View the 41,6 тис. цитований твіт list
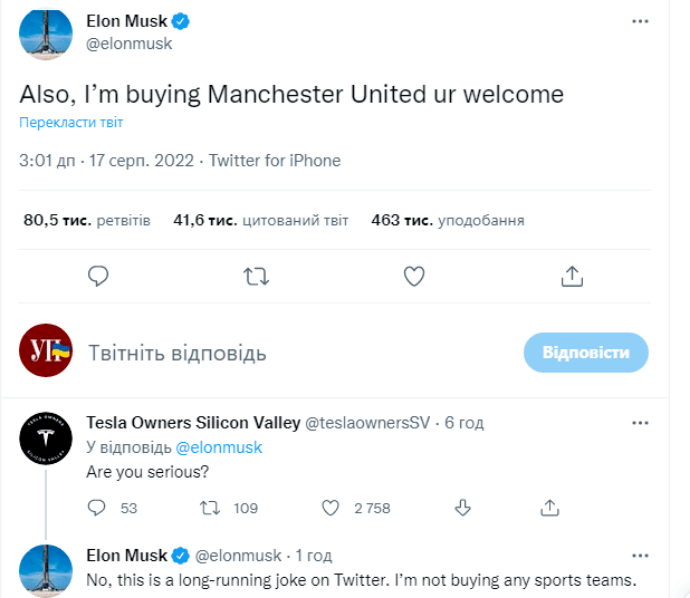Viewport: 690px width, 598px height. pyautogui.click(x=260, y=220)
